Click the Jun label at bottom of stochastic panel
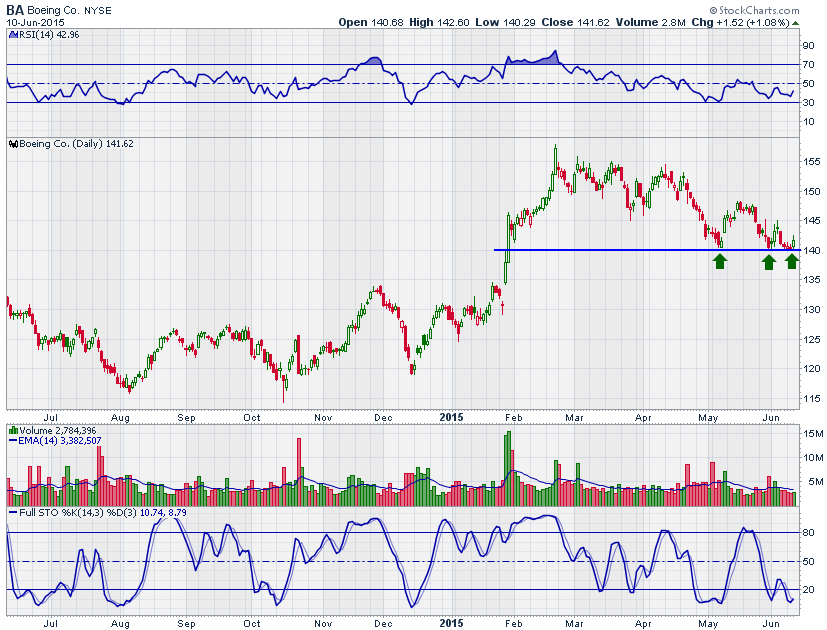This screenshot has height=630, width=827. 771,624
